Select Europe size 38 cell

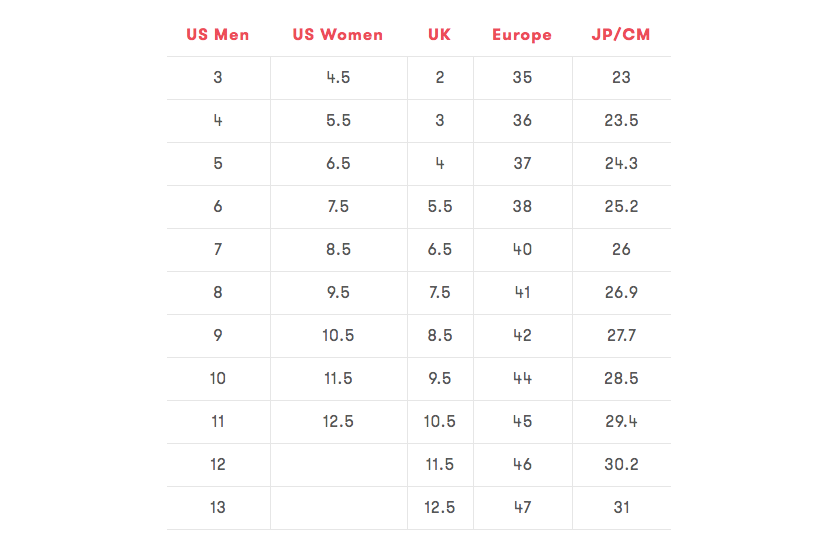click(522, 207)
